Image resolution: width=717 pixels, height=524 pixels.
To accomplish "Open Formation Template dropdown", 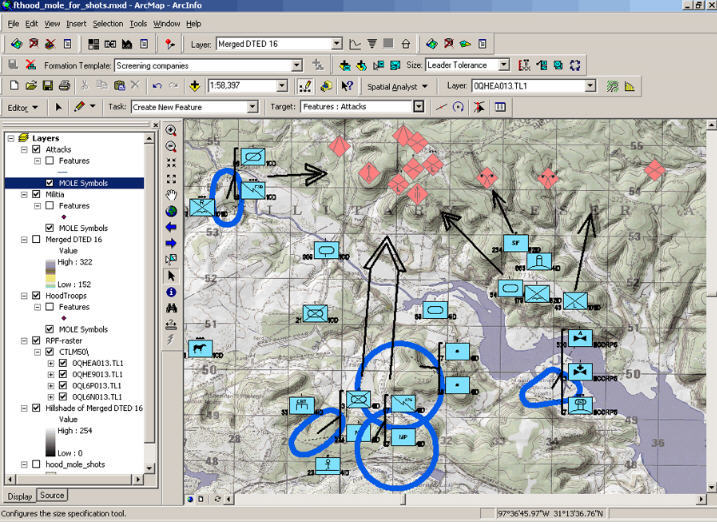I will click(x=297, y=65).
